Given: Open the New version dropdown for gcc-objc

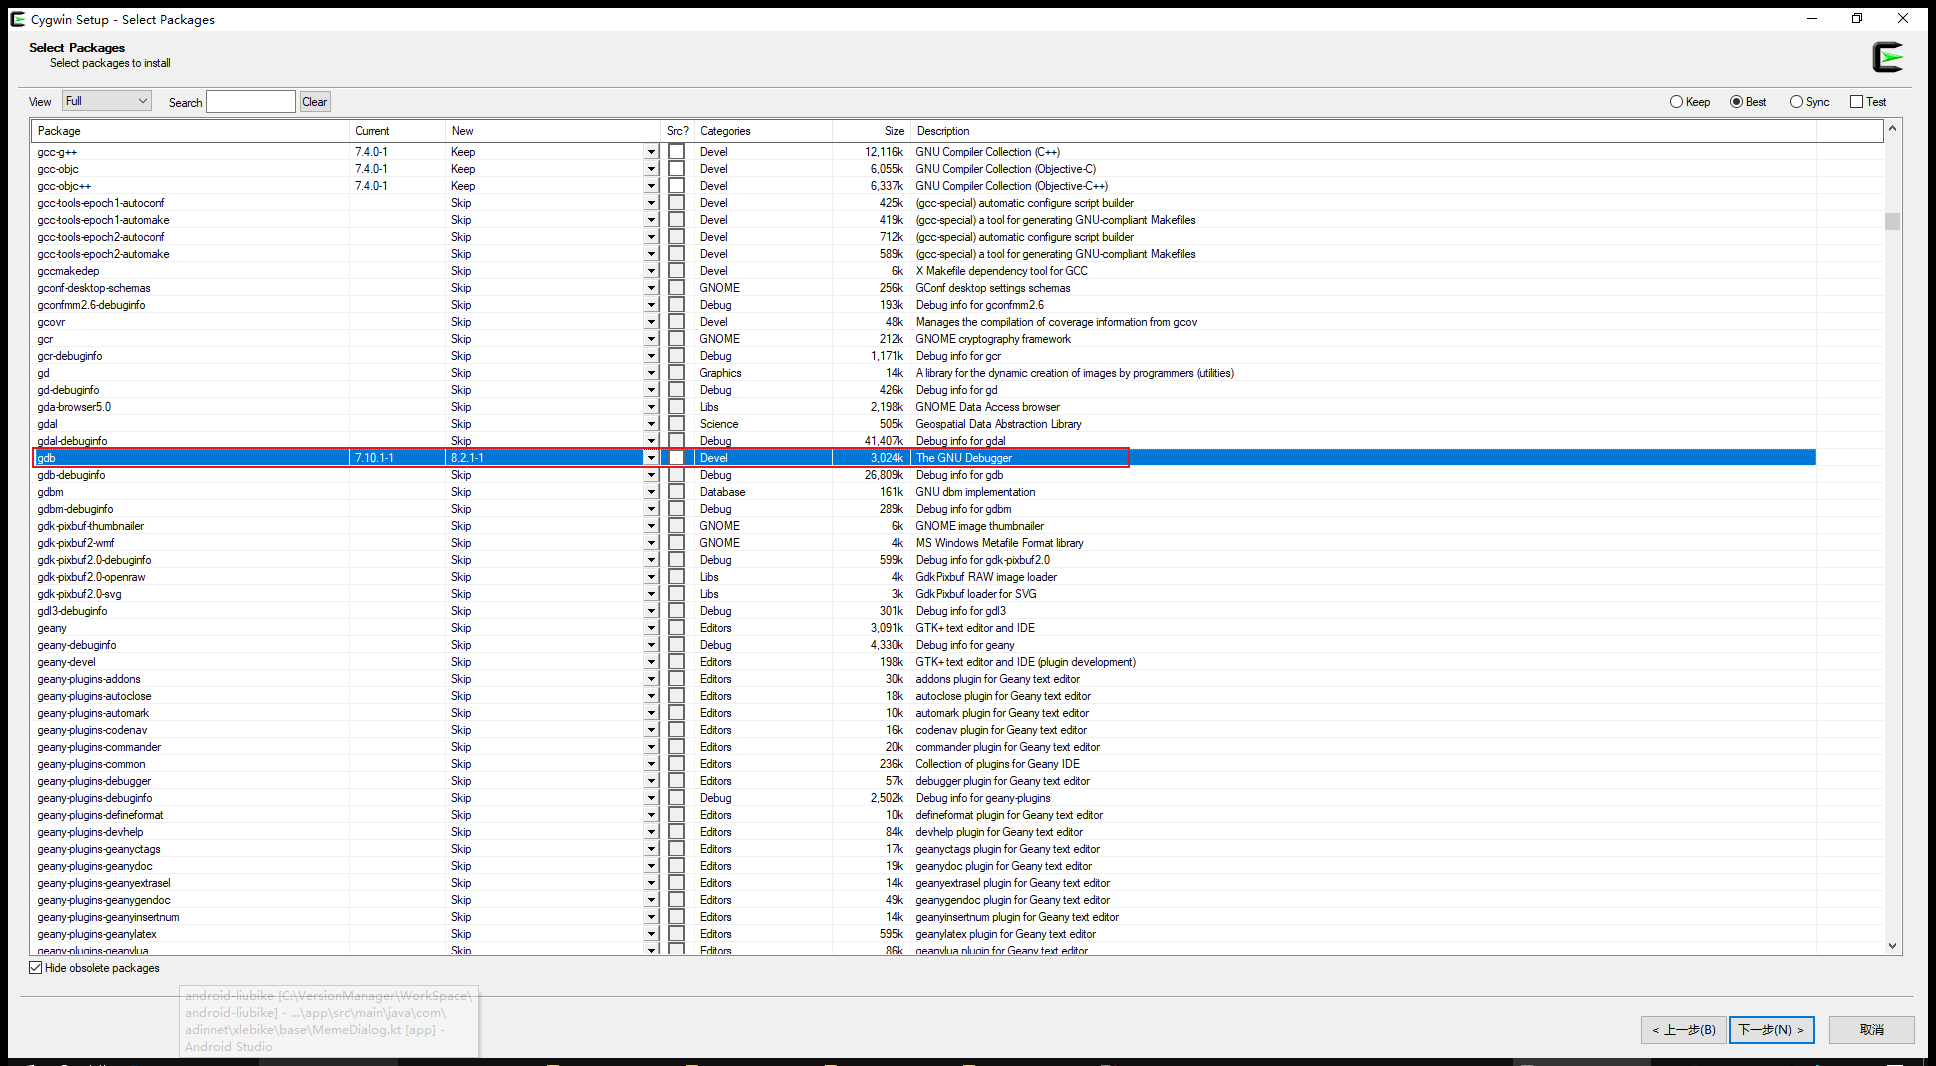Looking at the screenshot, I should 651,169.
